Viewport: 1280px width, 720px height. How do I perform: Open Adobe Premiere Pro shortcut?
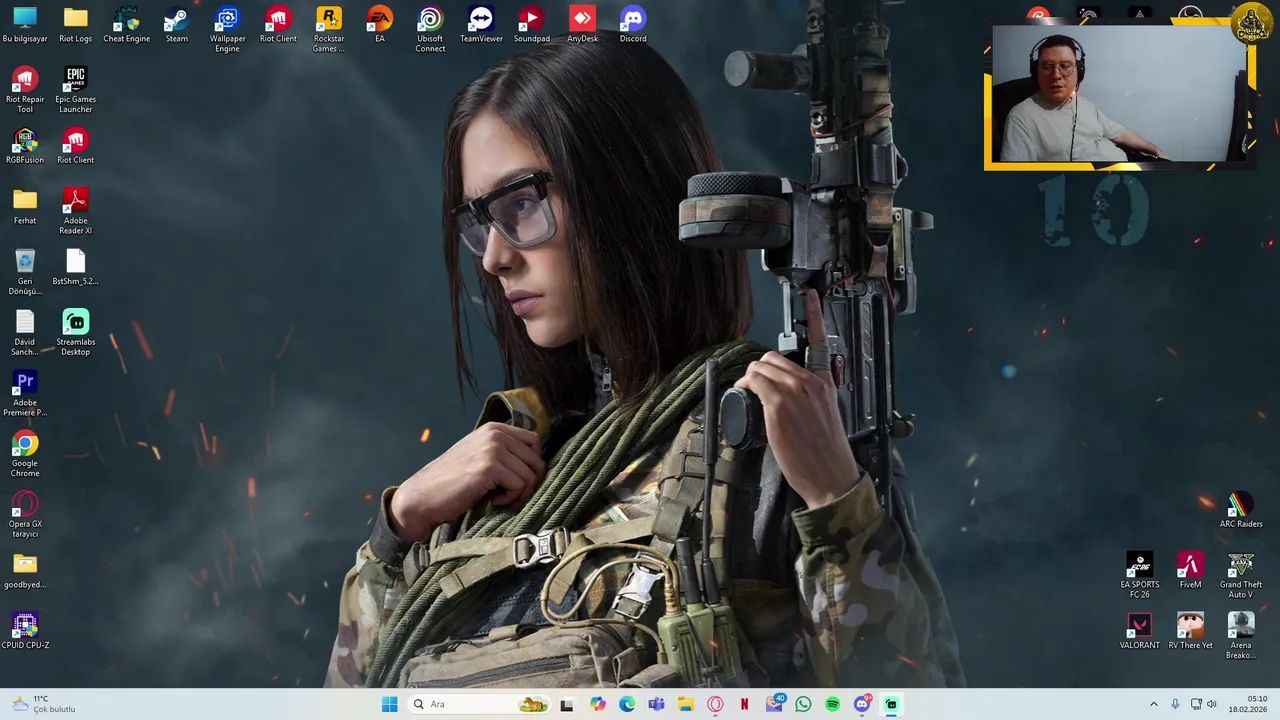[x=25, y=394]
